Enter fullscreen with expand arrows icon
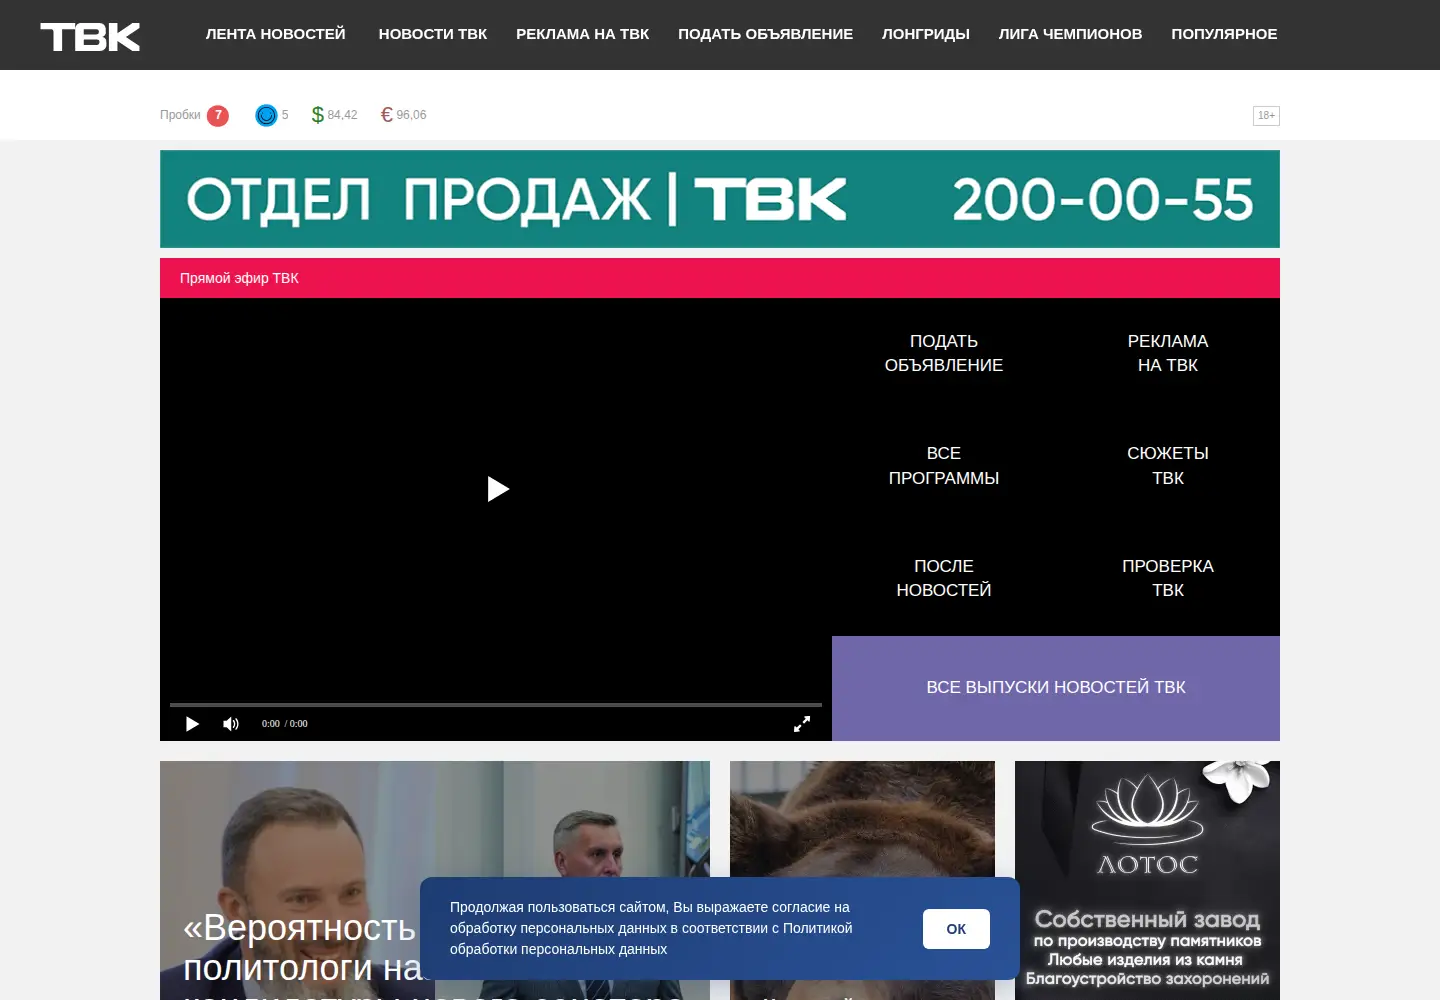This screenshot has width=1440, height=1000. coord(802,724)
